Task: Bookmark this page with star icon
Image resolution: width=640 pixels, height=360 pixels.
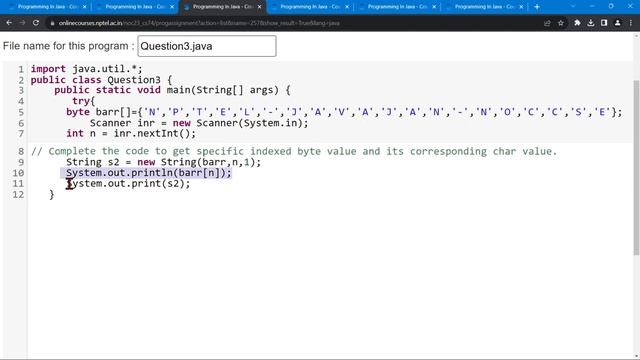Action: click(x=561, y=23)
